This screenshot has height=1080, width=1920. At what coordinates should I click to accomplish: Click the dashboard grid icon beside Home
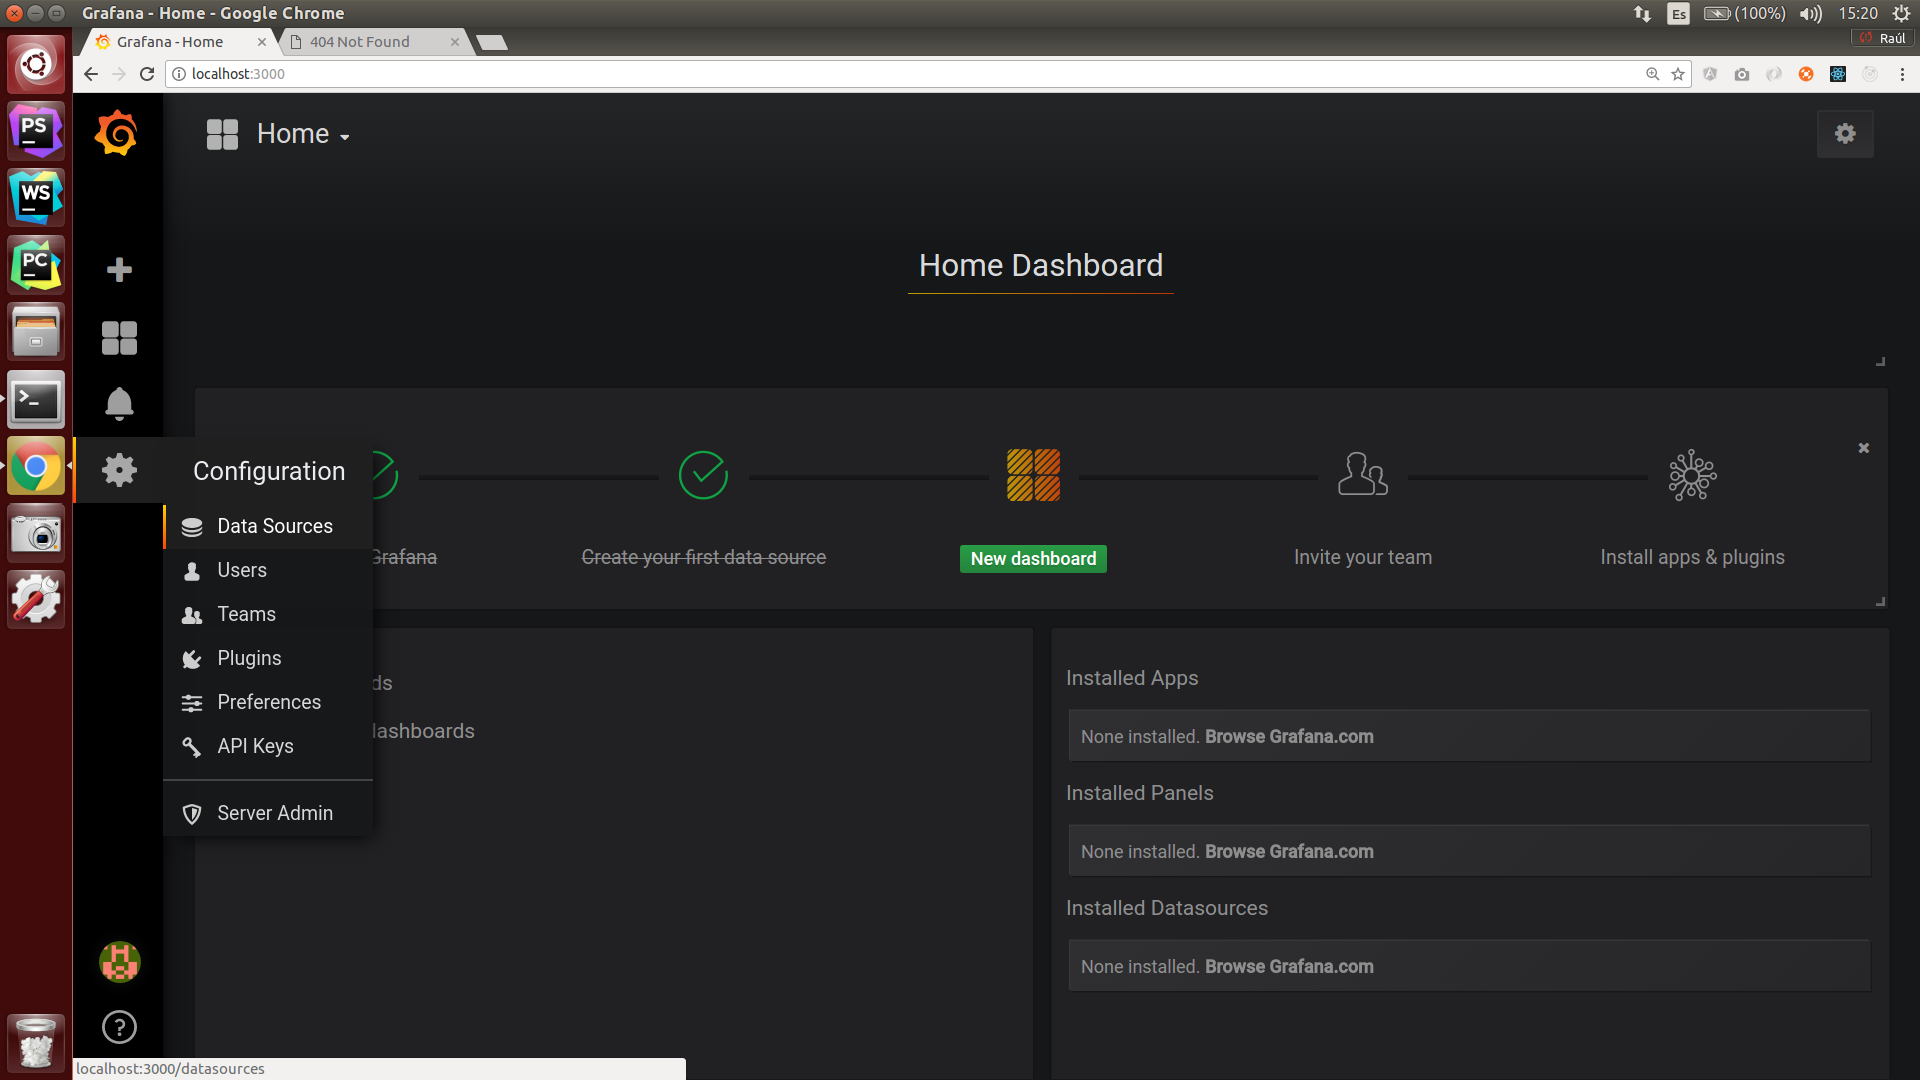pos(222,134)
